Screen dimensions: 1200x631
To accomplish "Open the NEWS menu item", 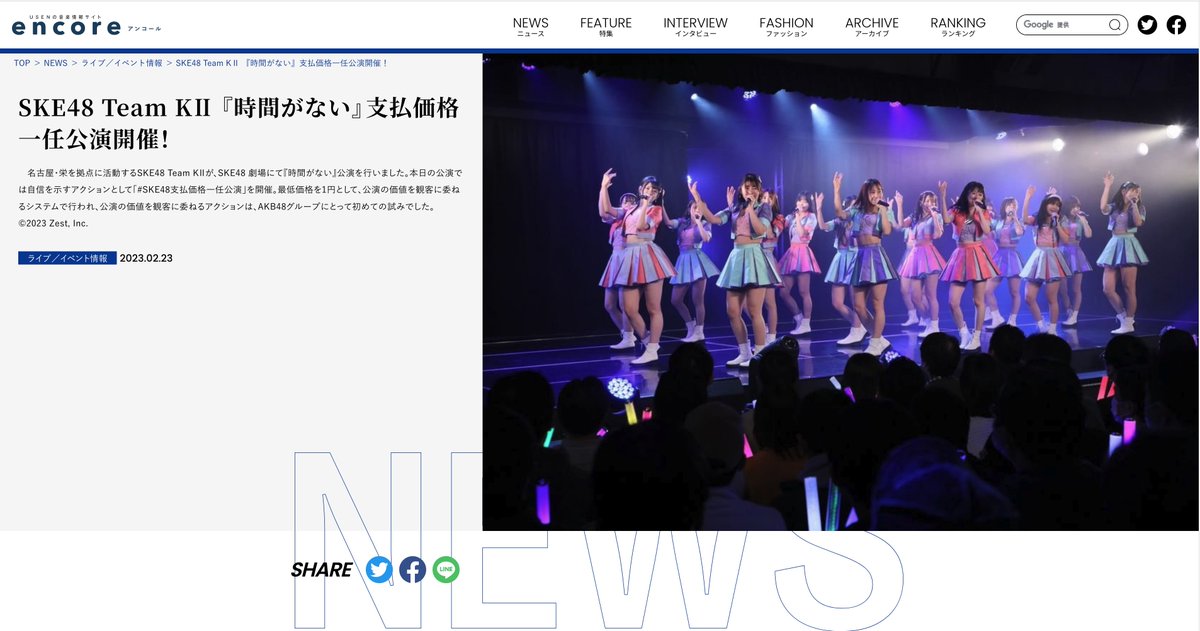I will click(x=531, y=27).
